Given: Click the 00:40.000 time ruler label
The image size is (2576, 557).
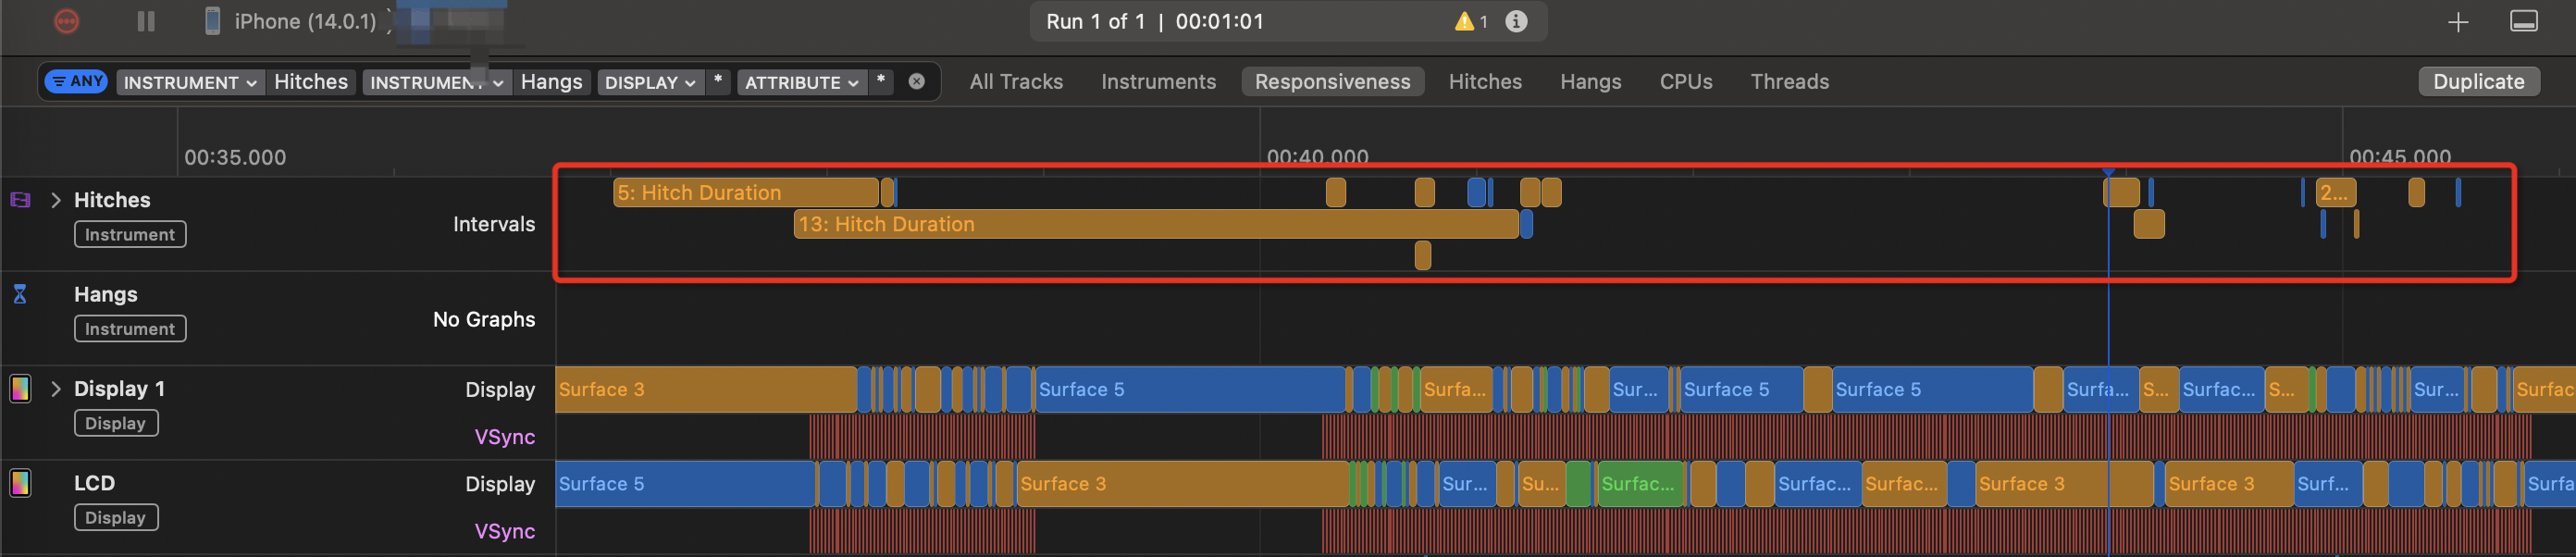Looking at the screenshot, I should 1317,157.
